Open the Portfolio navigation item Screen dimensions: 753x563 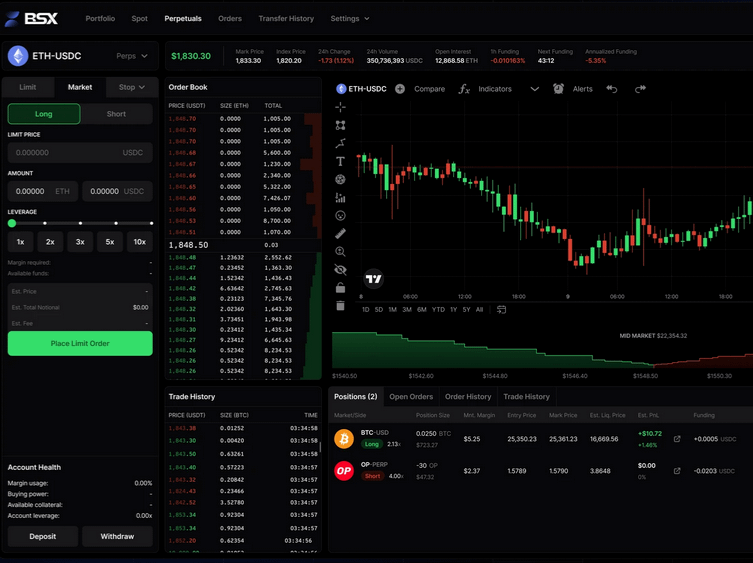point(100,18)
